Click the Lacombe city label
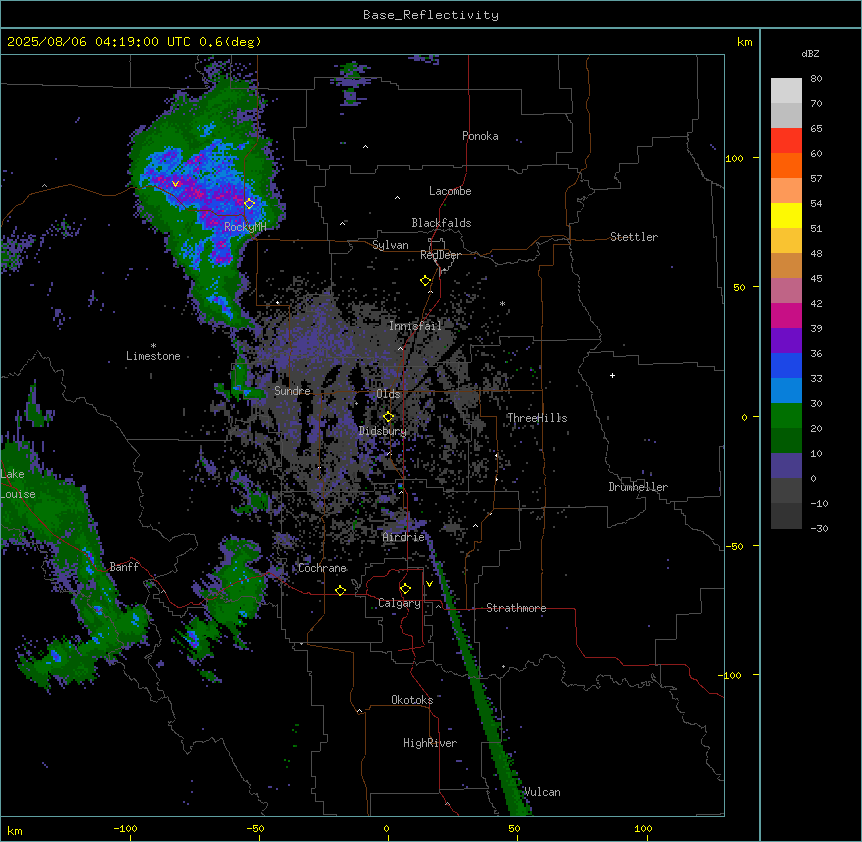The height and width of the screenshot is (842, 862). tap(450, 191)
